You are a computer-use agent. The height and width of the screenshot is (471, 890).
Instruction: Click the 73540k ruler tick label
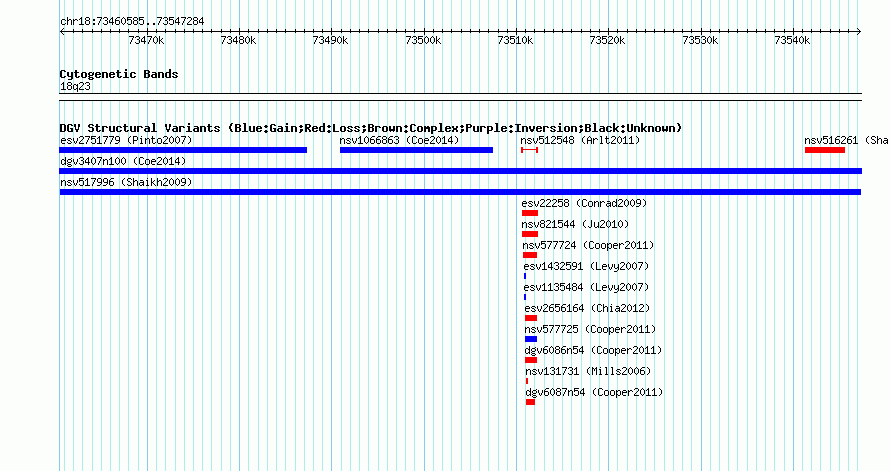(x=792, y=40)
